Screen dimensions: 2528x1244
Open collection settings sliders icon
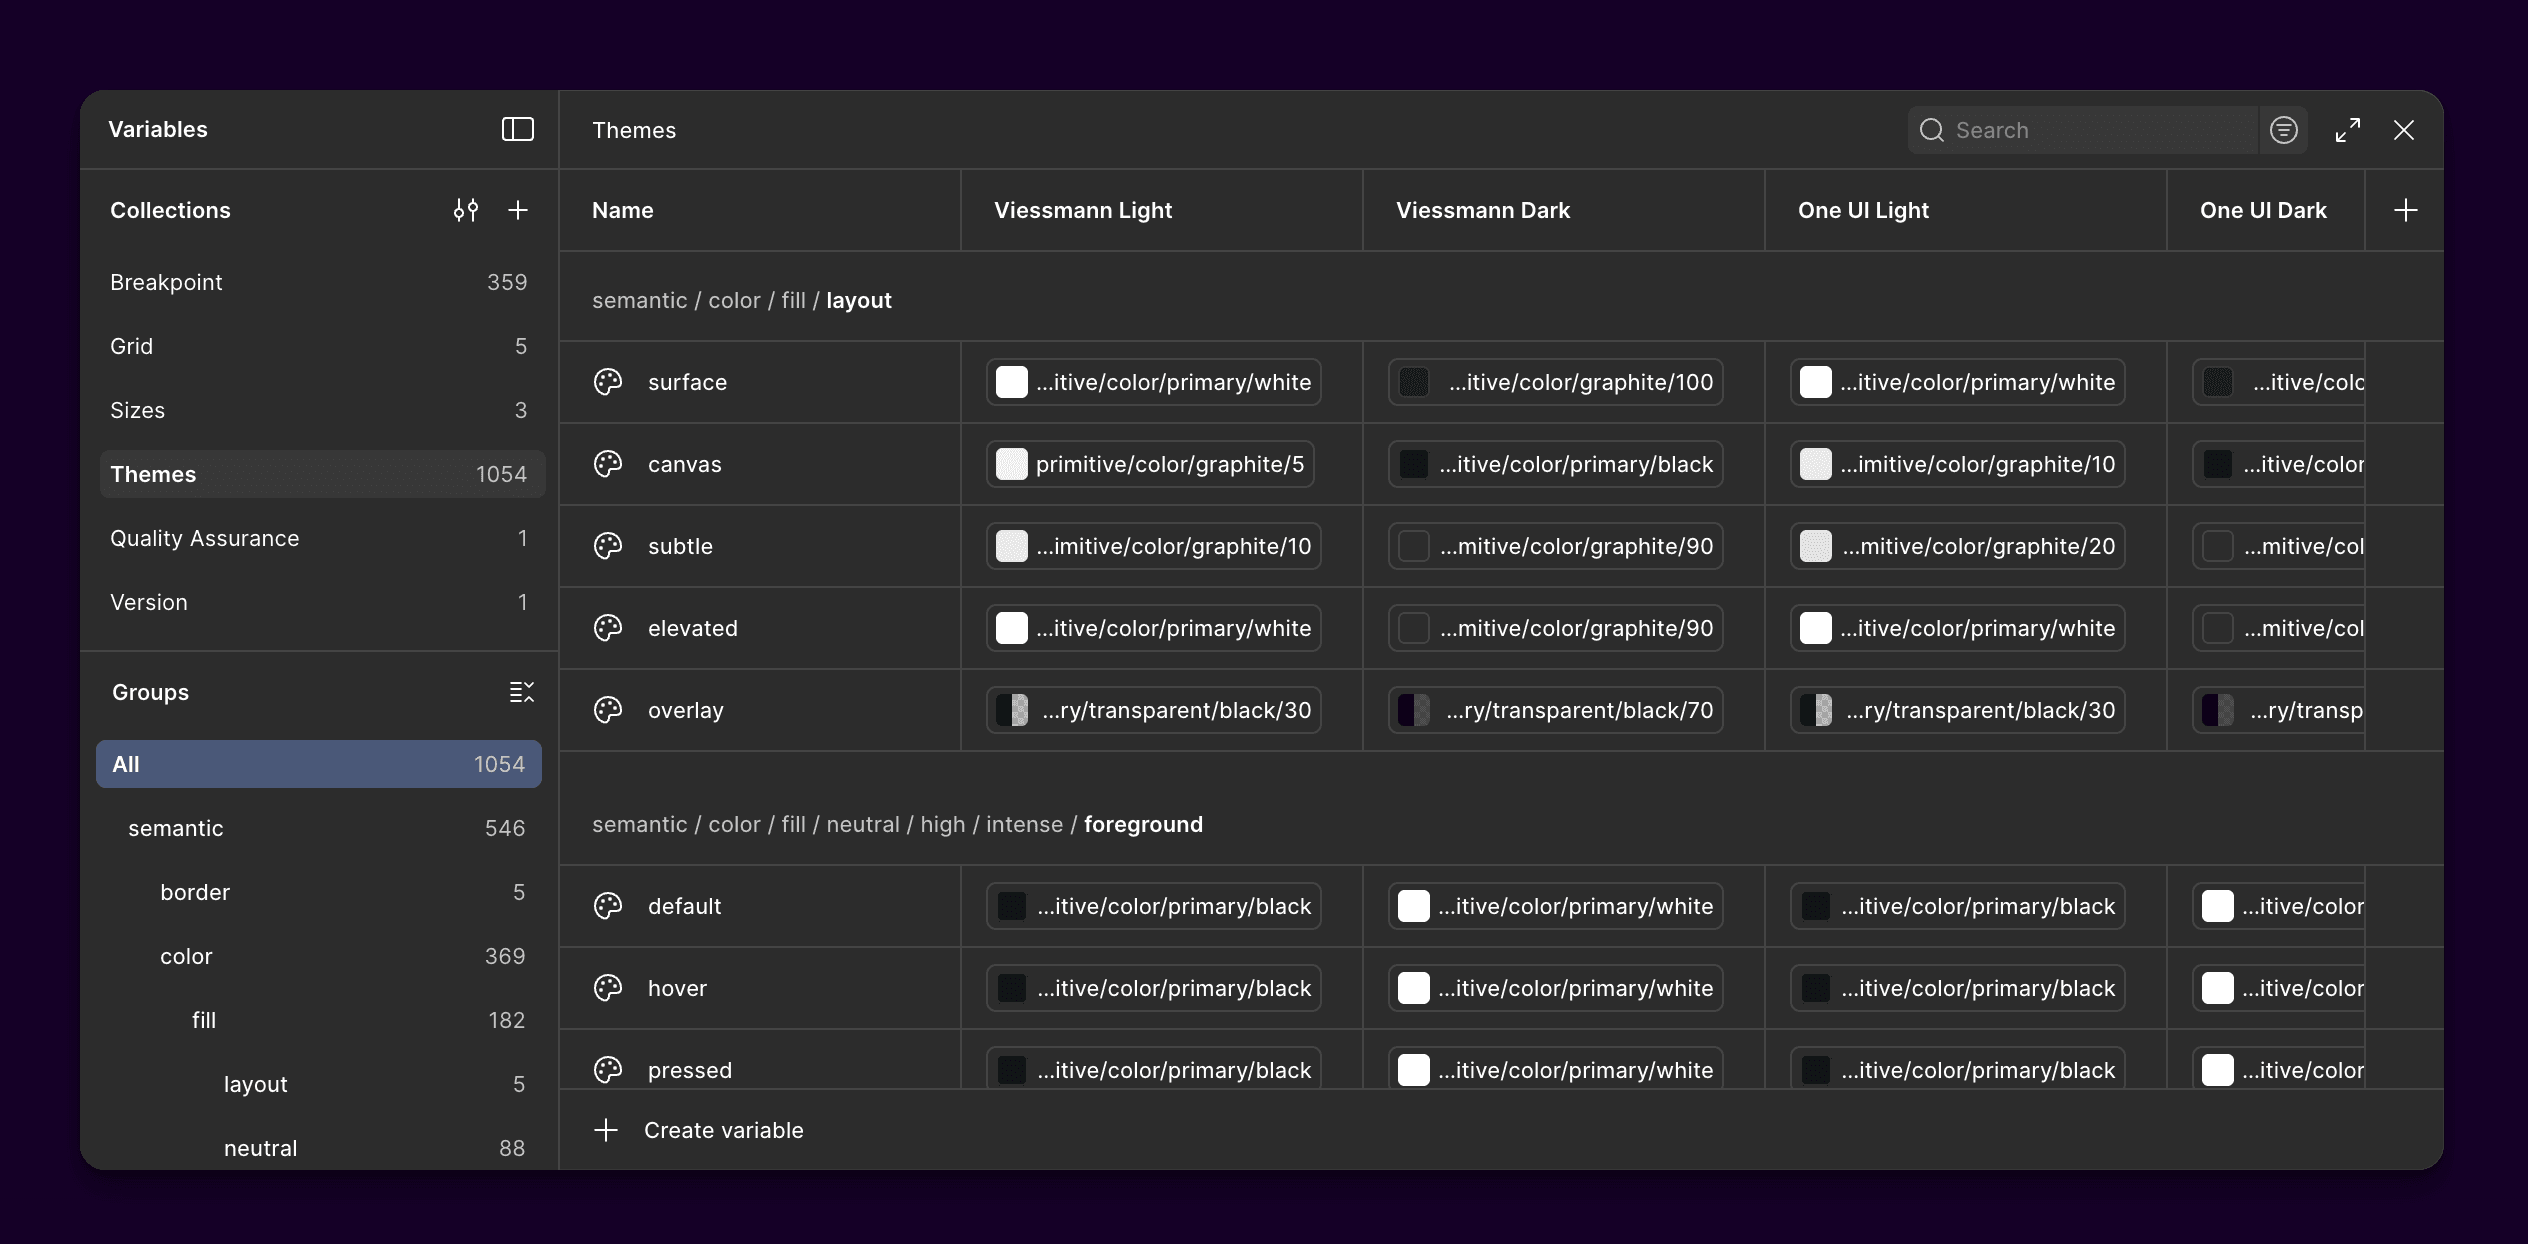465,210
